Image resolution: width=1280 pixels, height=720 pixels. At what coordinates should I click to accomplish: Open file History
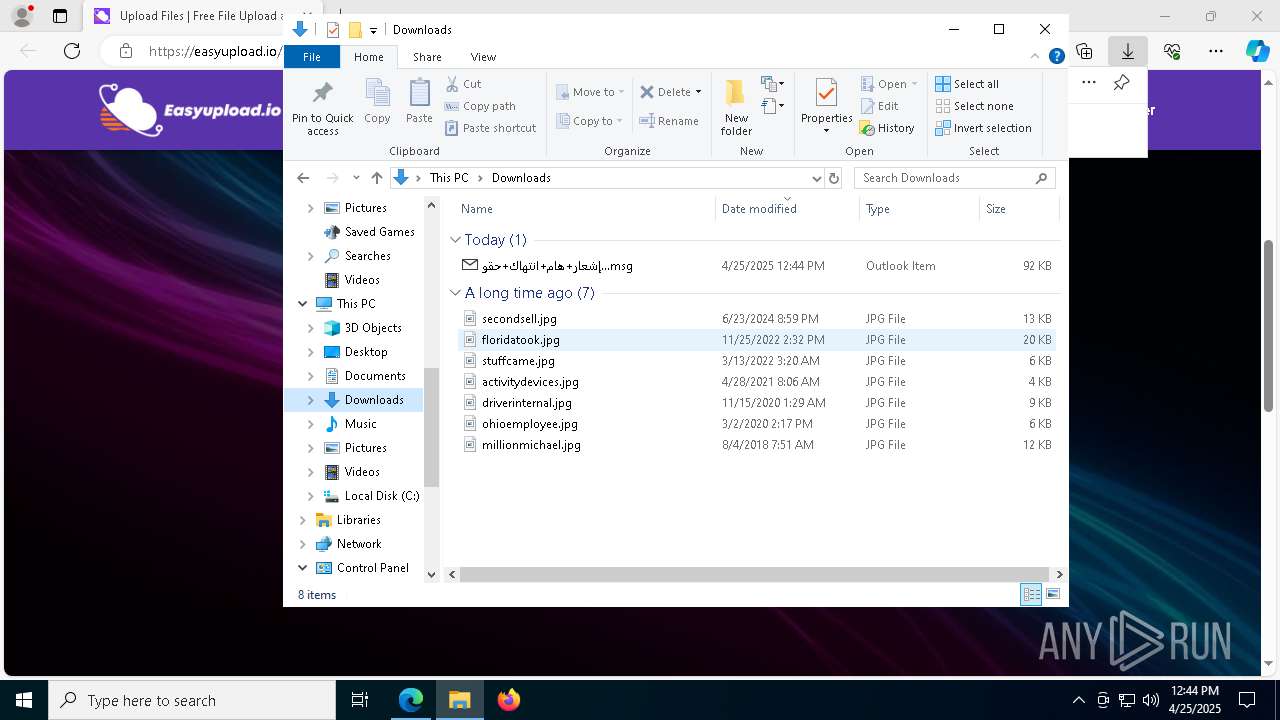point(887,128)
